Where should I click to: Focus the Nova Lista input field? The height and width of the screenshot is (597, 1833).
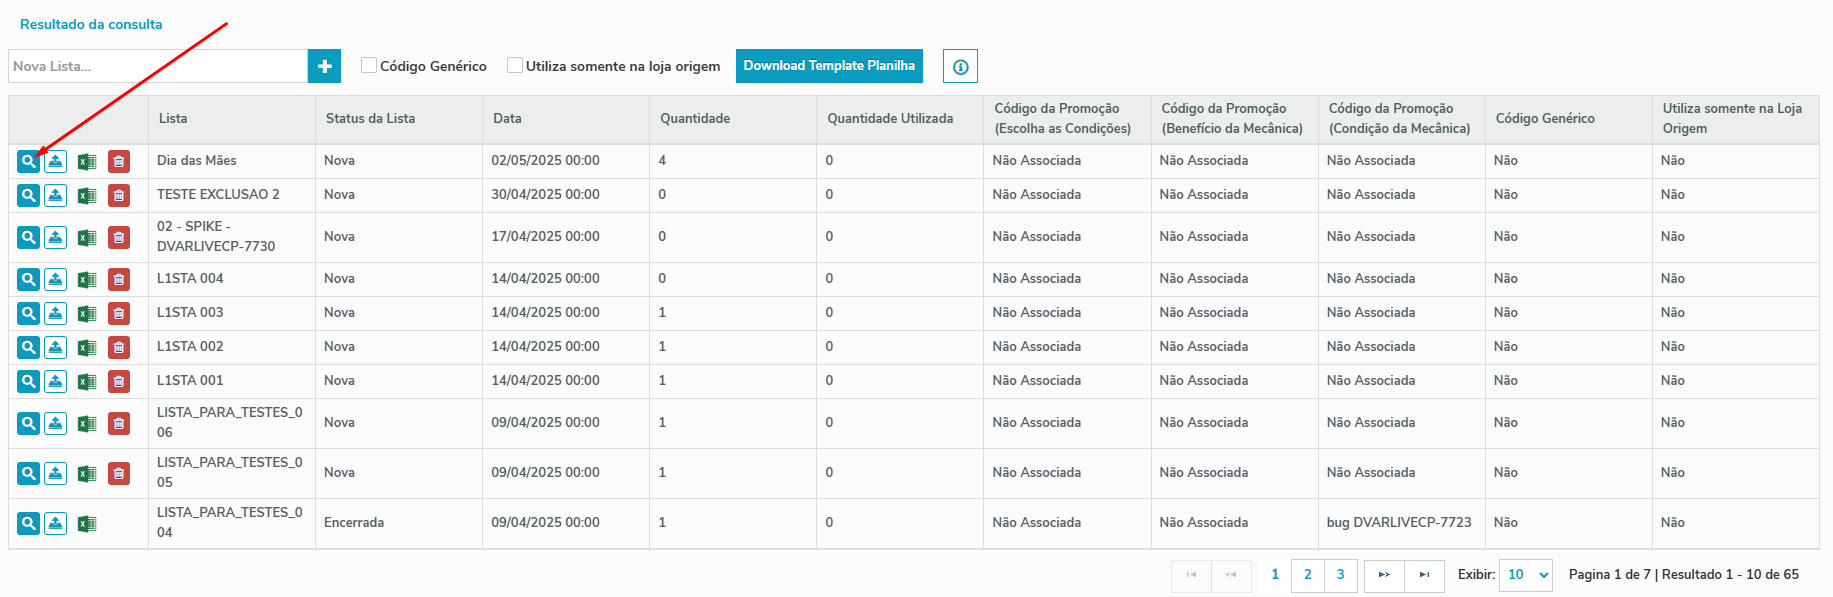[158, 66]
